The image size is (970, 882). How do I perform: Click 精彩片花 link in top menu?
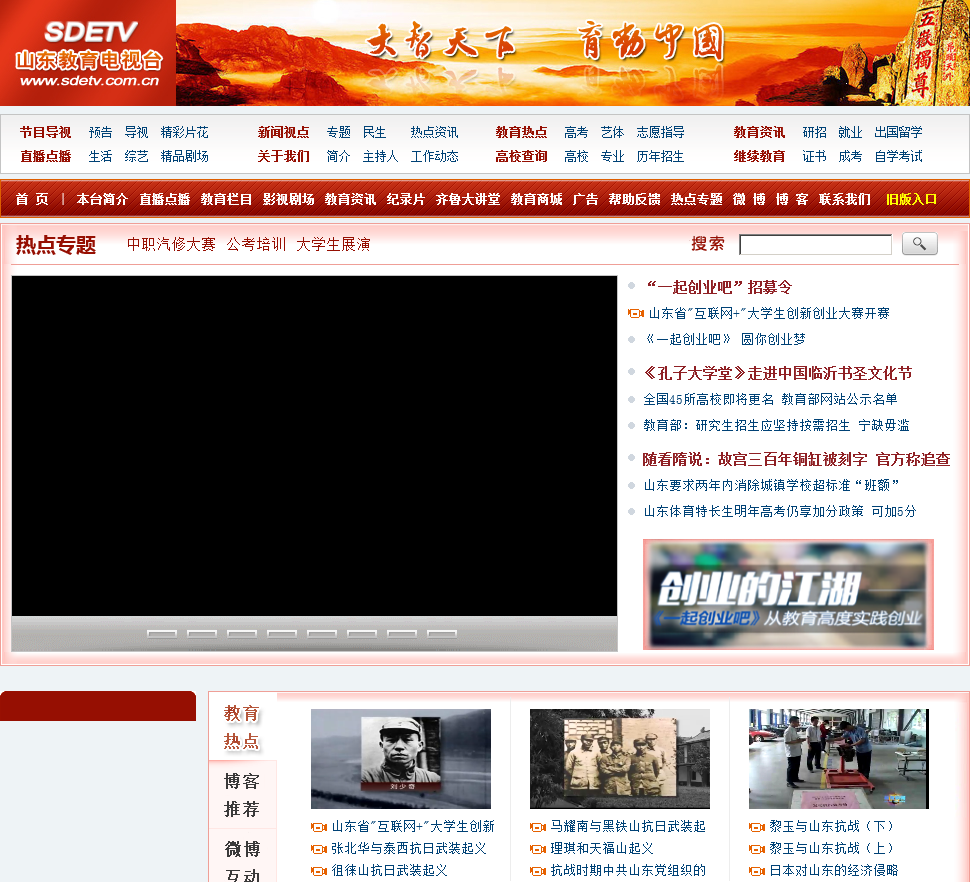[x=184, y=132]
